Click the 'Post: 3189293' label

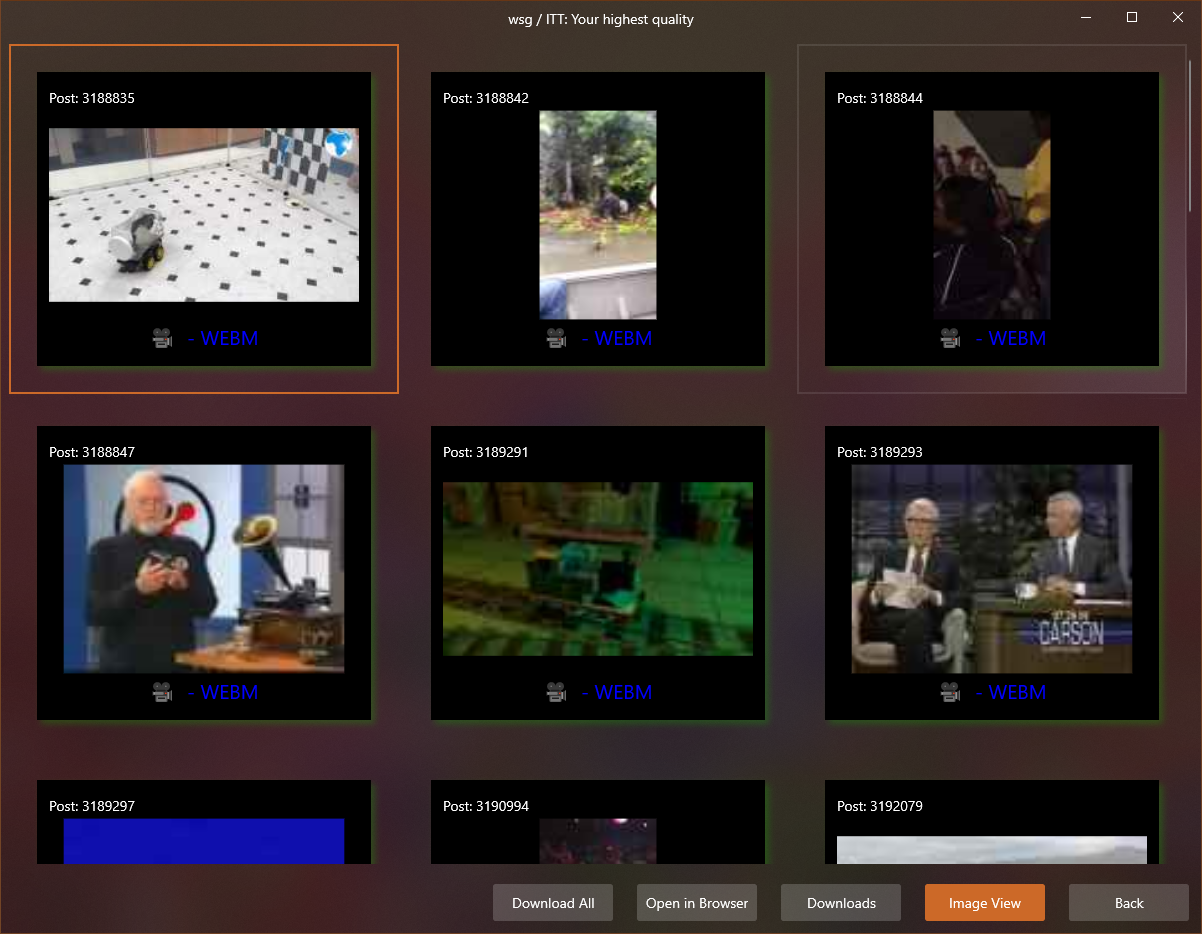click(x=880, y=452)
